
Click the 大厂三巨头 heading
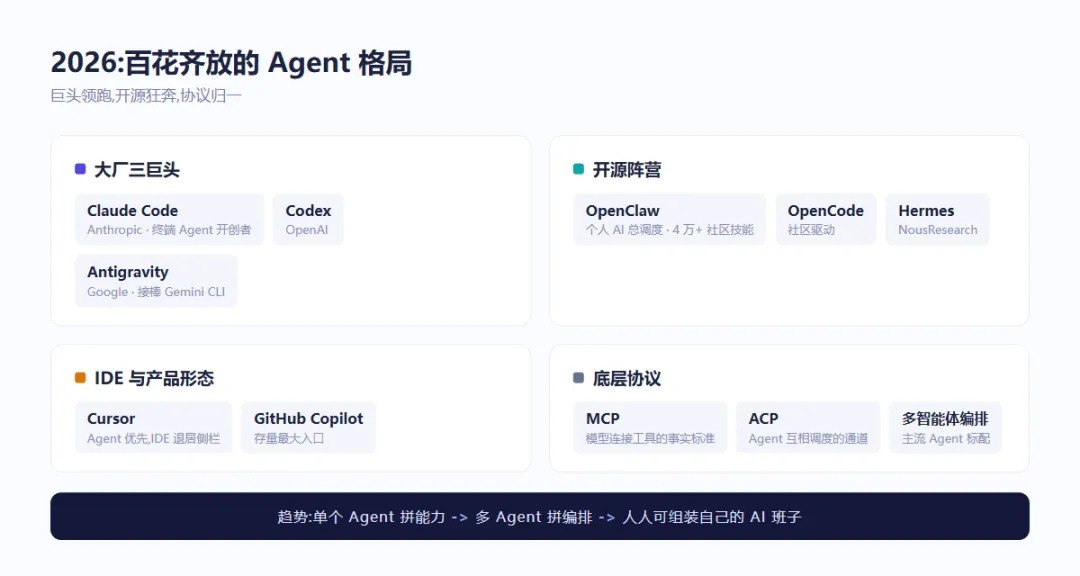[x=136, y=169]
